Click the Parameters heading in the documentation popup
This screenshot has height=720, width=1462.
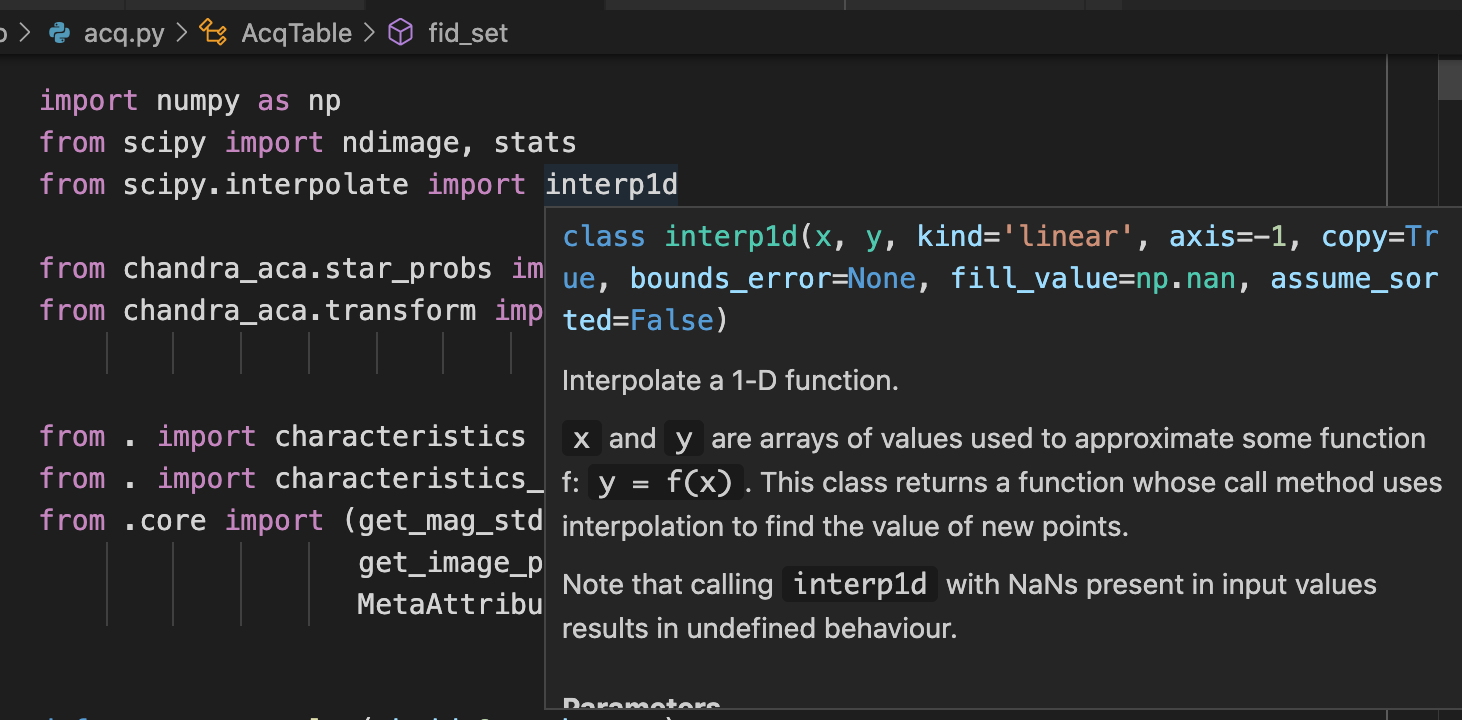[641, 704]
